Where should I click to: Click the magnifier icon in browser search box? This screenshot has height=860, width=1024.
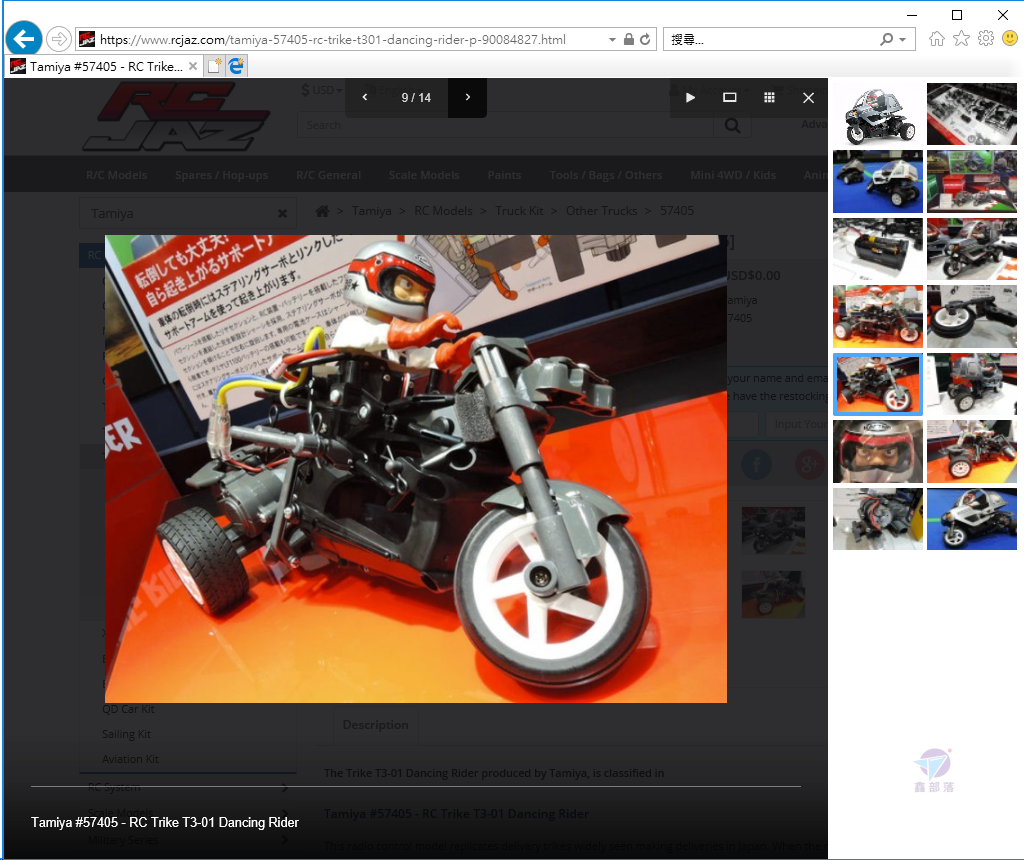[x=886, y=39]
